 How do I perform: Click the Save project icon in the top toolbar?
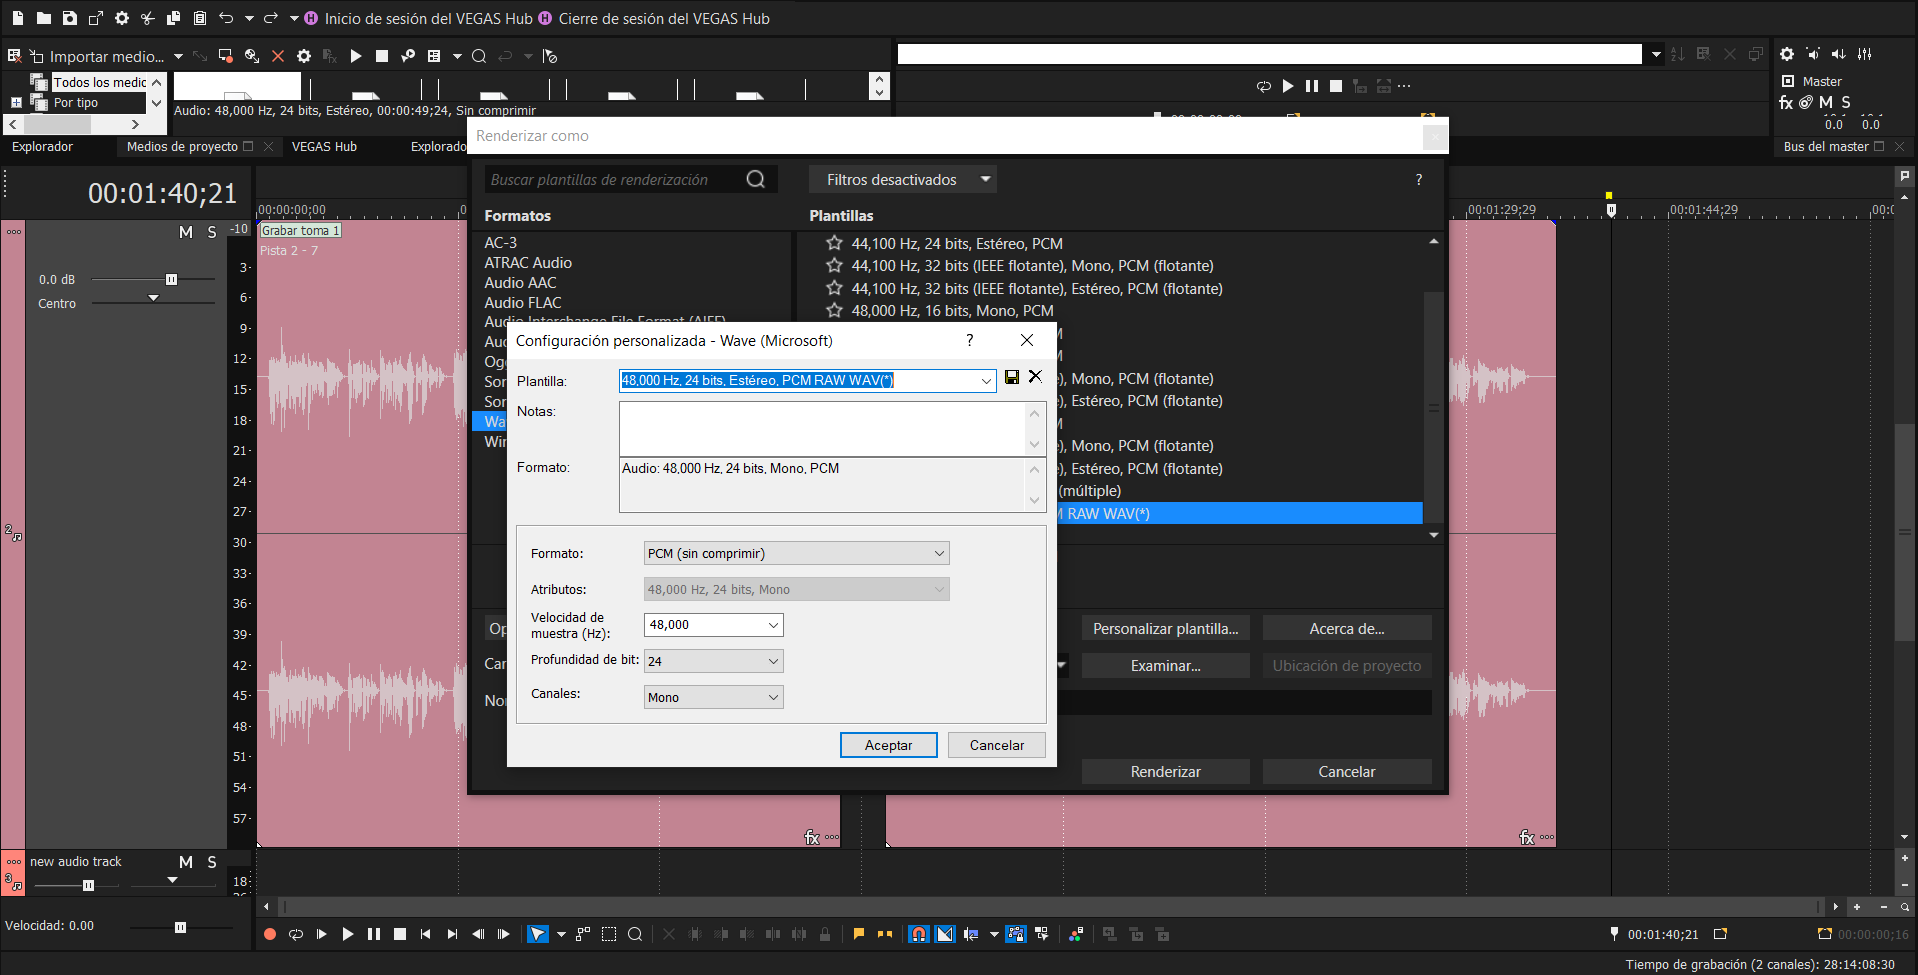pos(69,18)
